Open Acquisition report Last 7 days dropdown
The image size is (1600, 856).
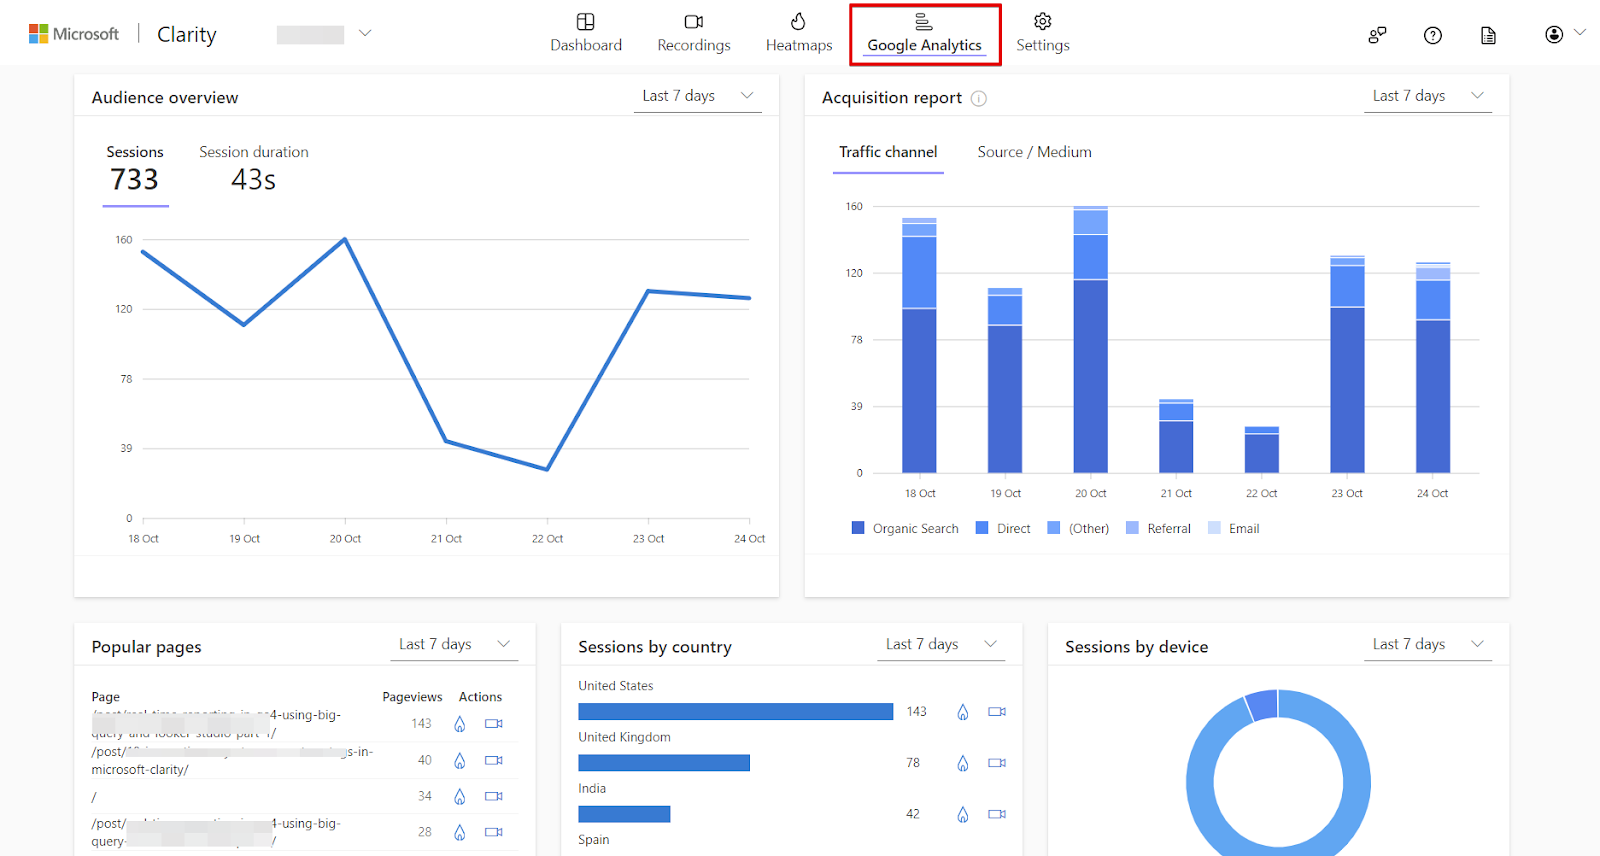click(x=1428, y=96)
